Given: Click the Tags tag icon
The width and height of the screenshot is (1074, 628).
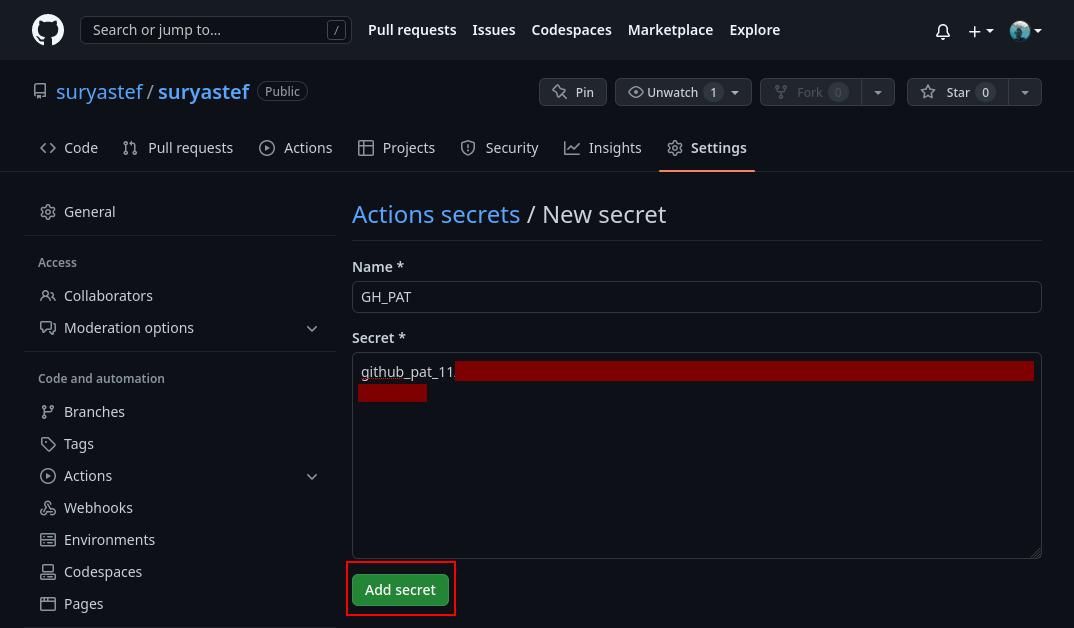Looking at the screenshot, I should pos(48,444).
